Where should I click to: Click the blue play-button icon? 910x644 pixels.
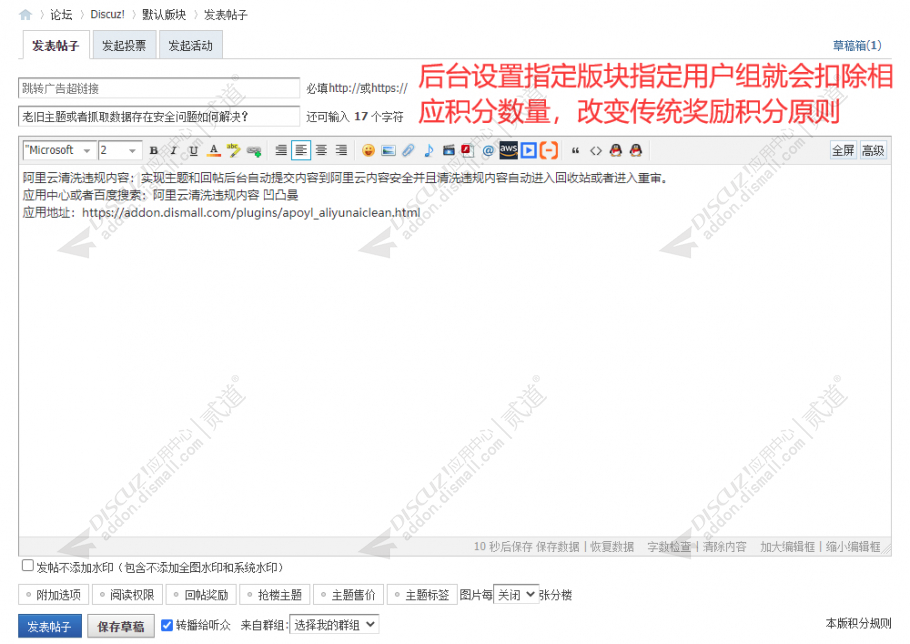pyautogui.click(x=528, y=151)
